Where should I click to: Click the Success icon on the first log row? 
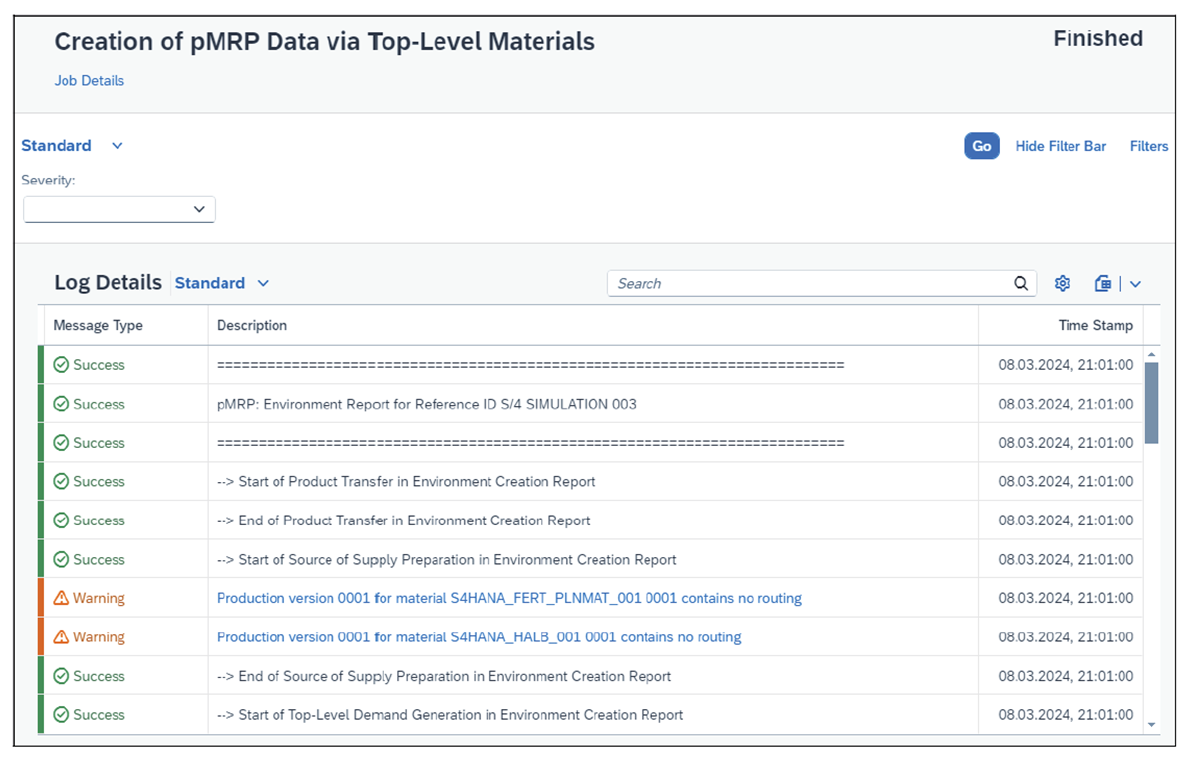coord(62,365)
